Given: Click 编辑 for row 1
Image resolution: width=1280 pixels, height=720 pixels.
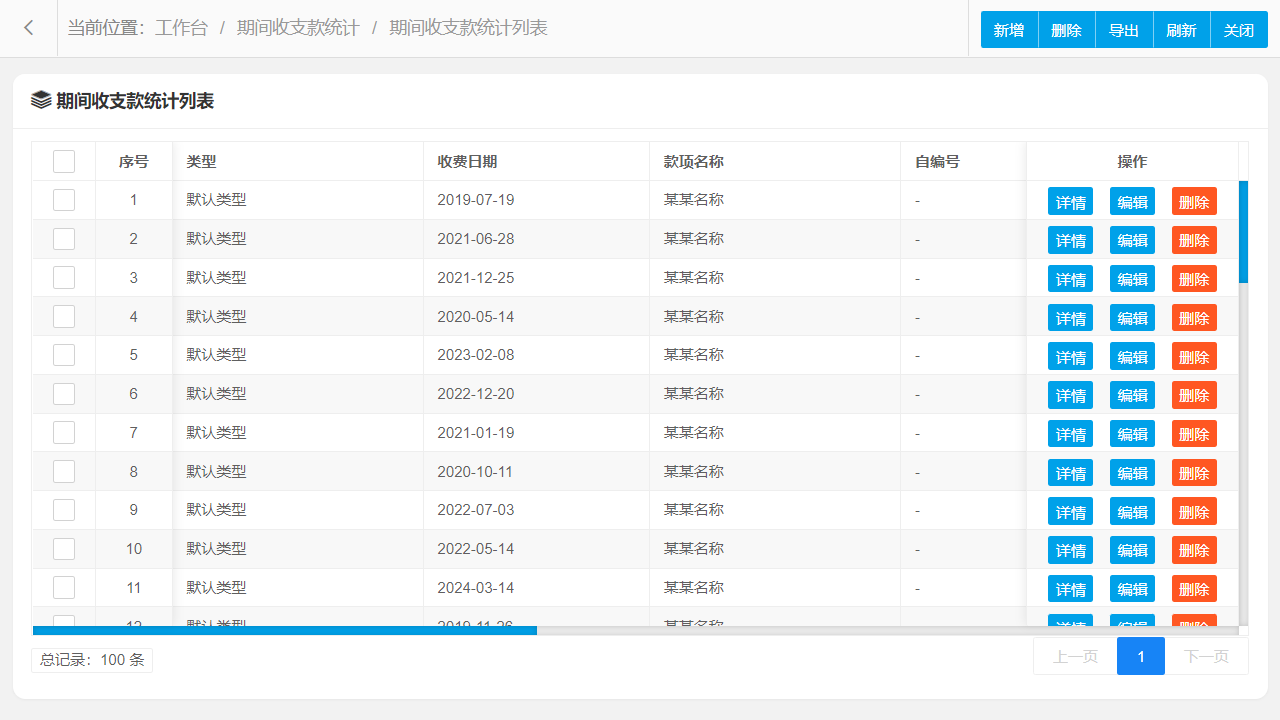Looking at the screenshot, I should [1132, 201].
